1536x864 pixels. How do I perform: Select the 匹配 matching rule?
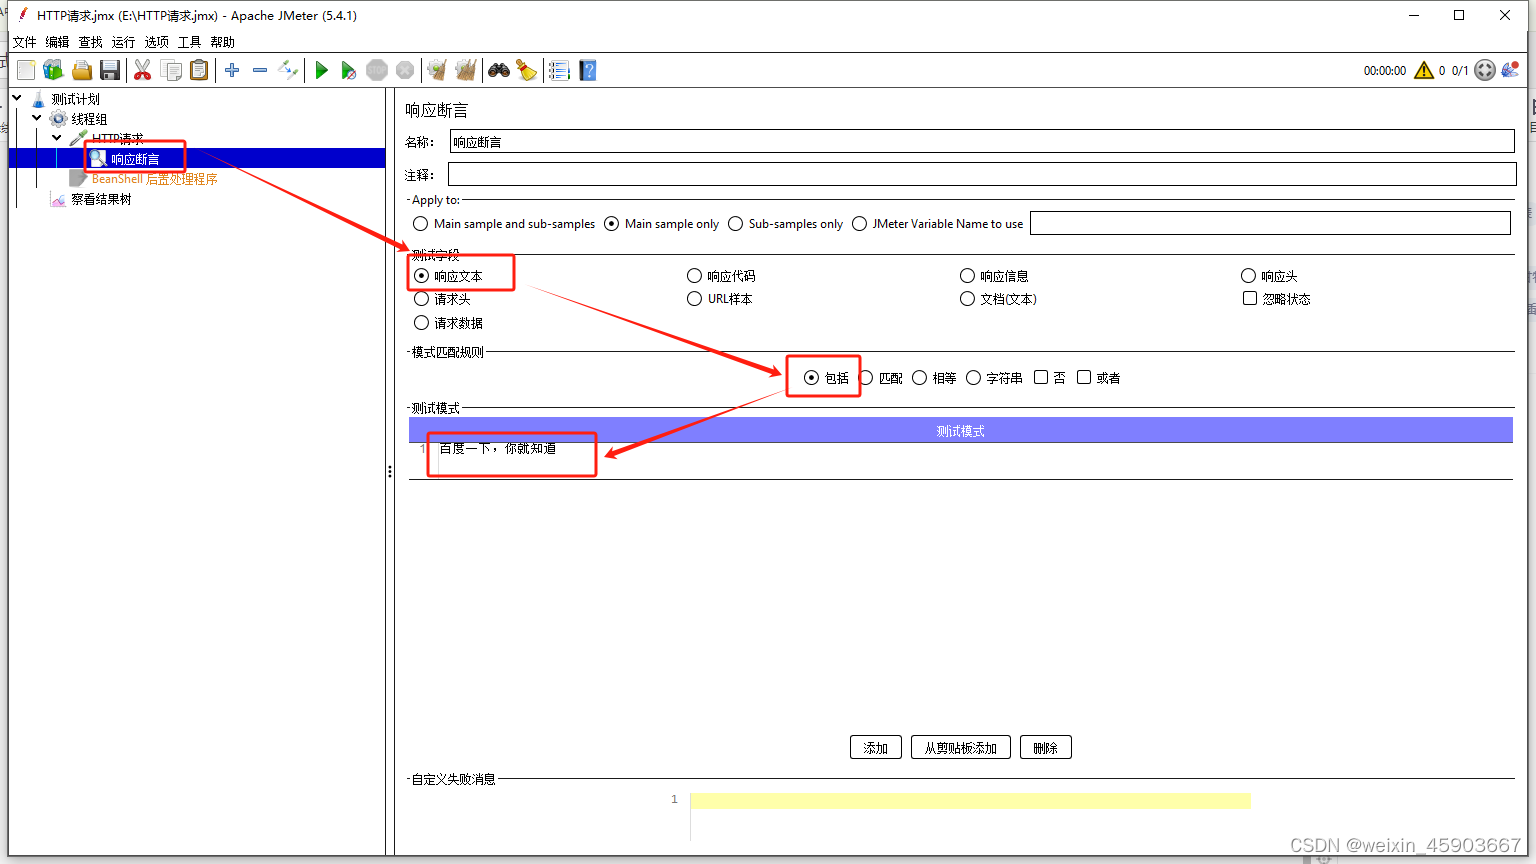[880, 378]
